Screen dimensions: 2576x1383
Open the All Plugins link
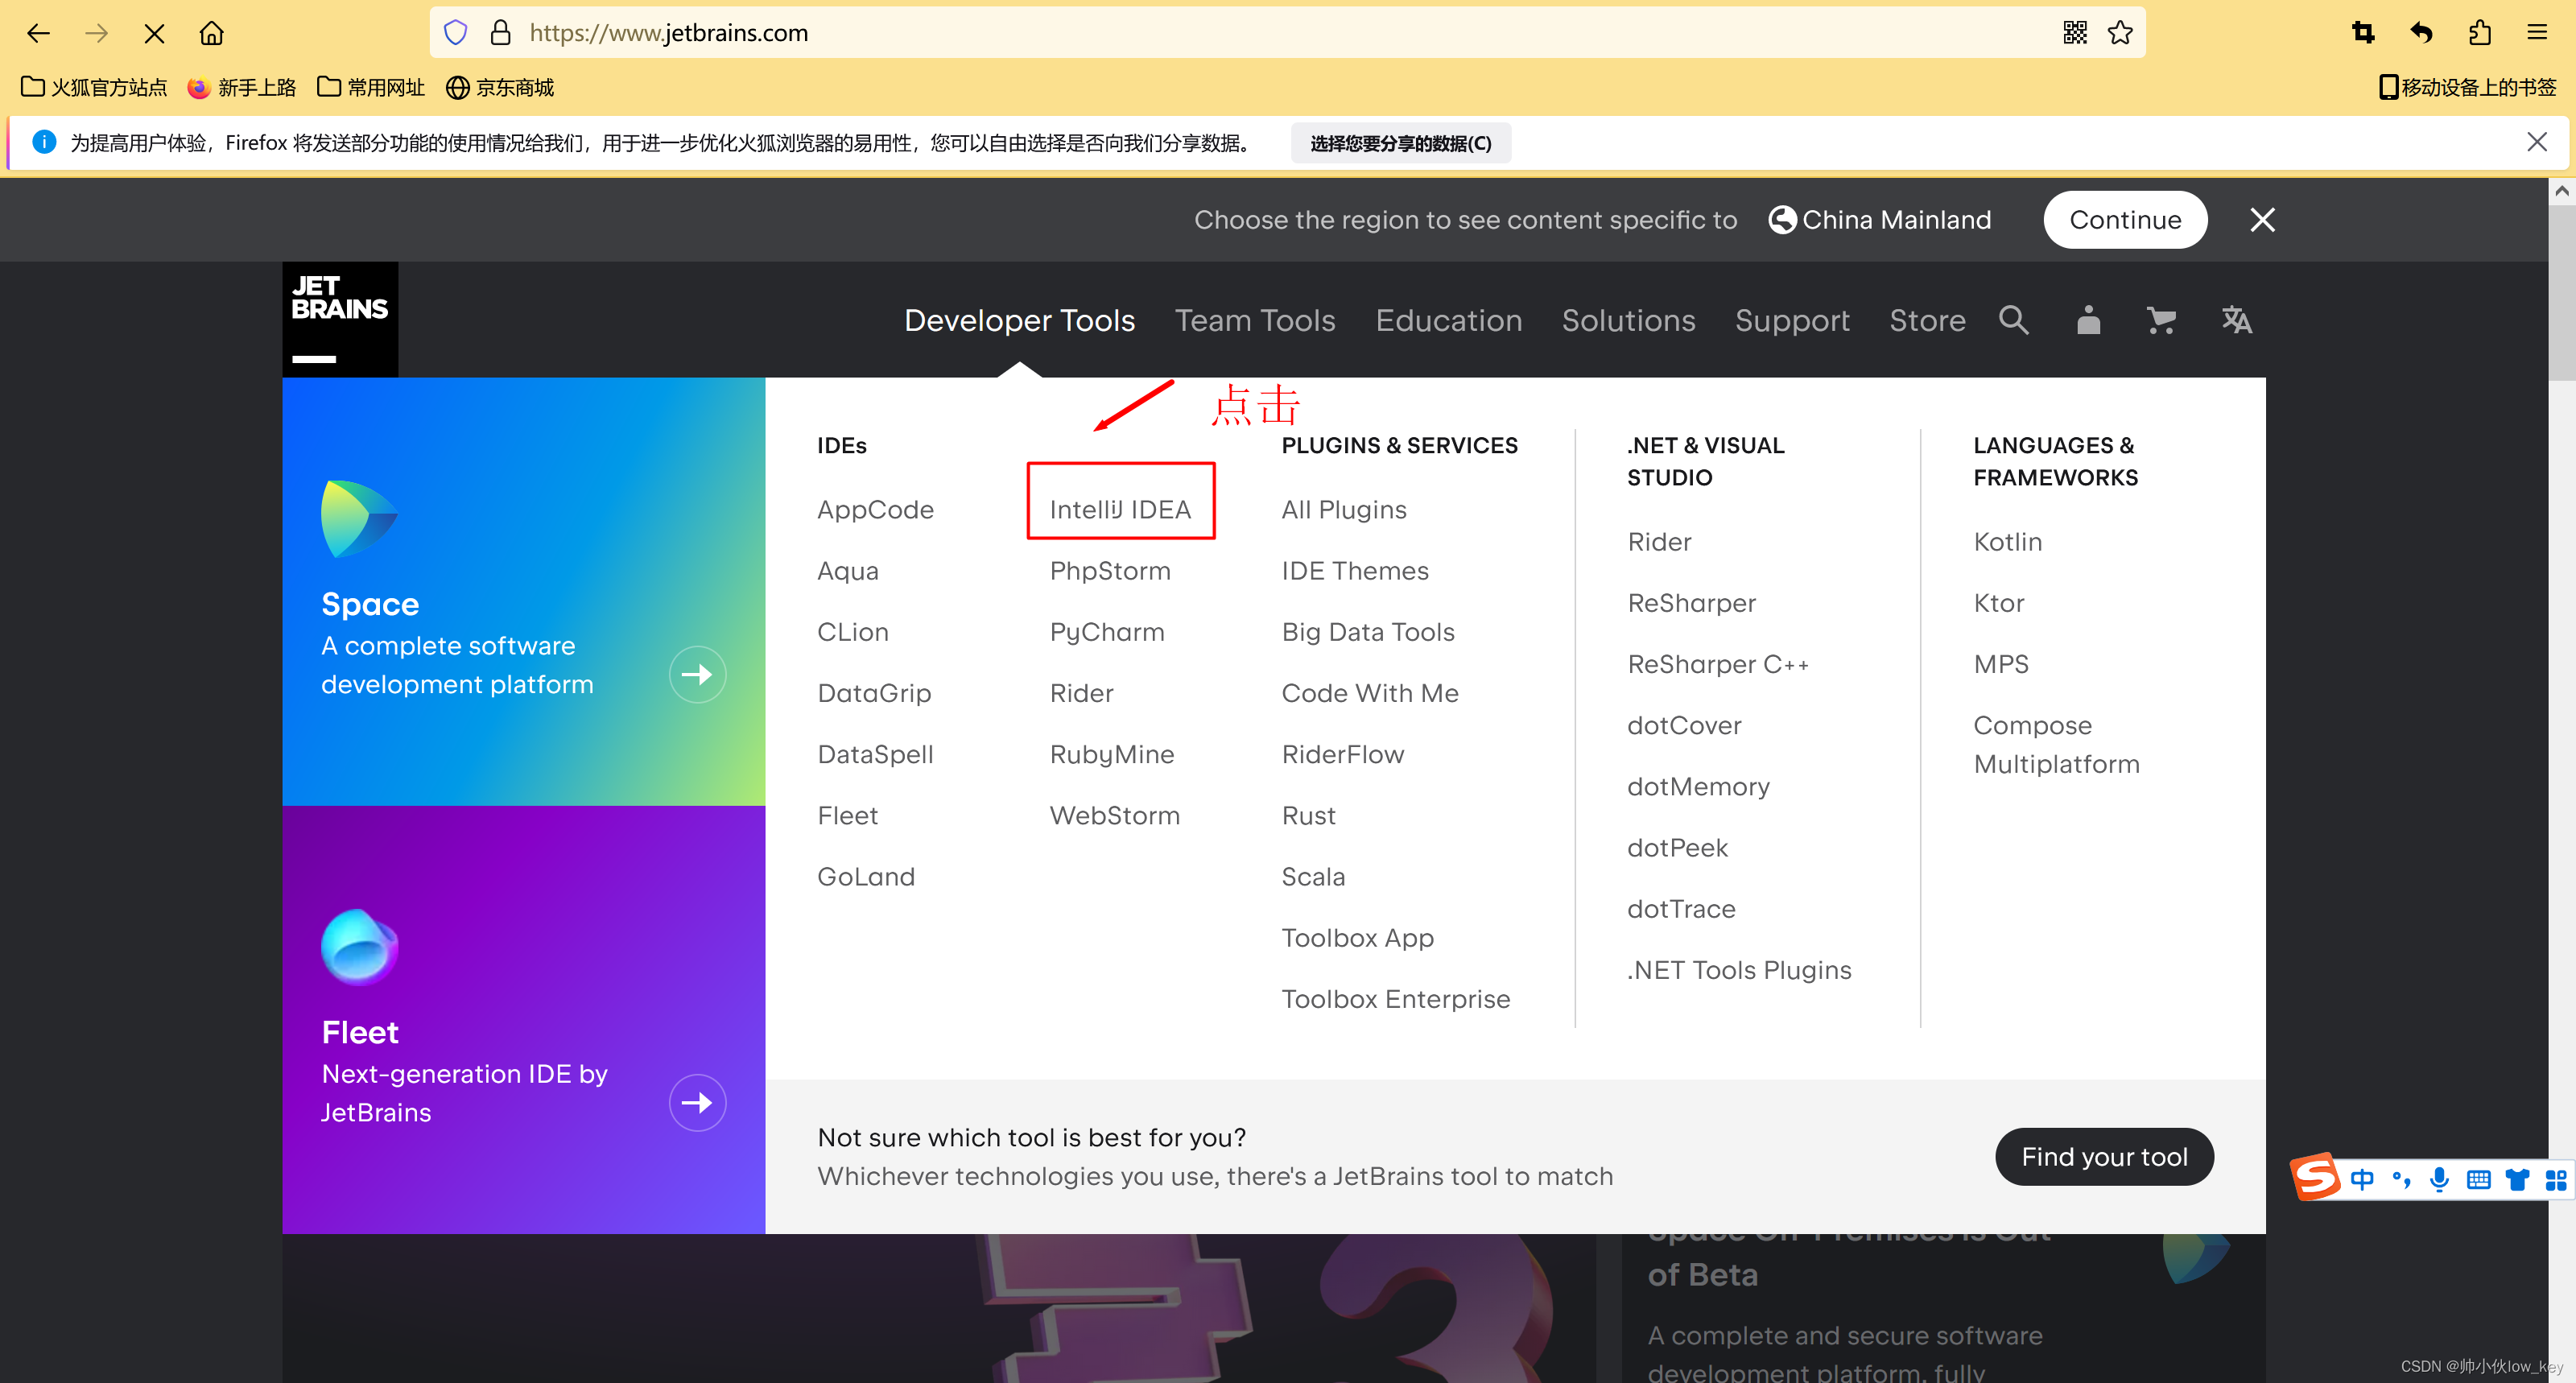pyautogui.click(x=1344, y=509)
